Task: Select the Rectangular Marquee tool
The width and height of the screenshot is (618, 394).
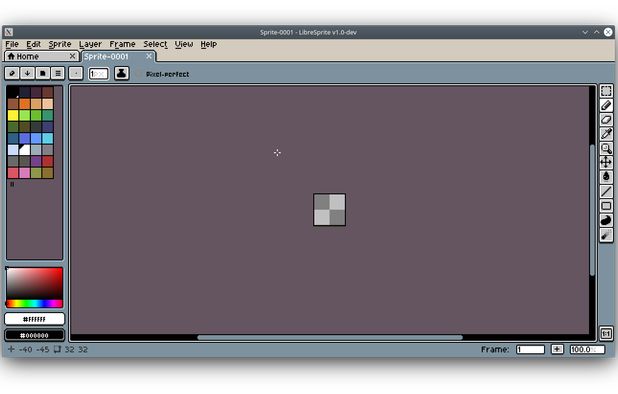Action: pos(606,91)
